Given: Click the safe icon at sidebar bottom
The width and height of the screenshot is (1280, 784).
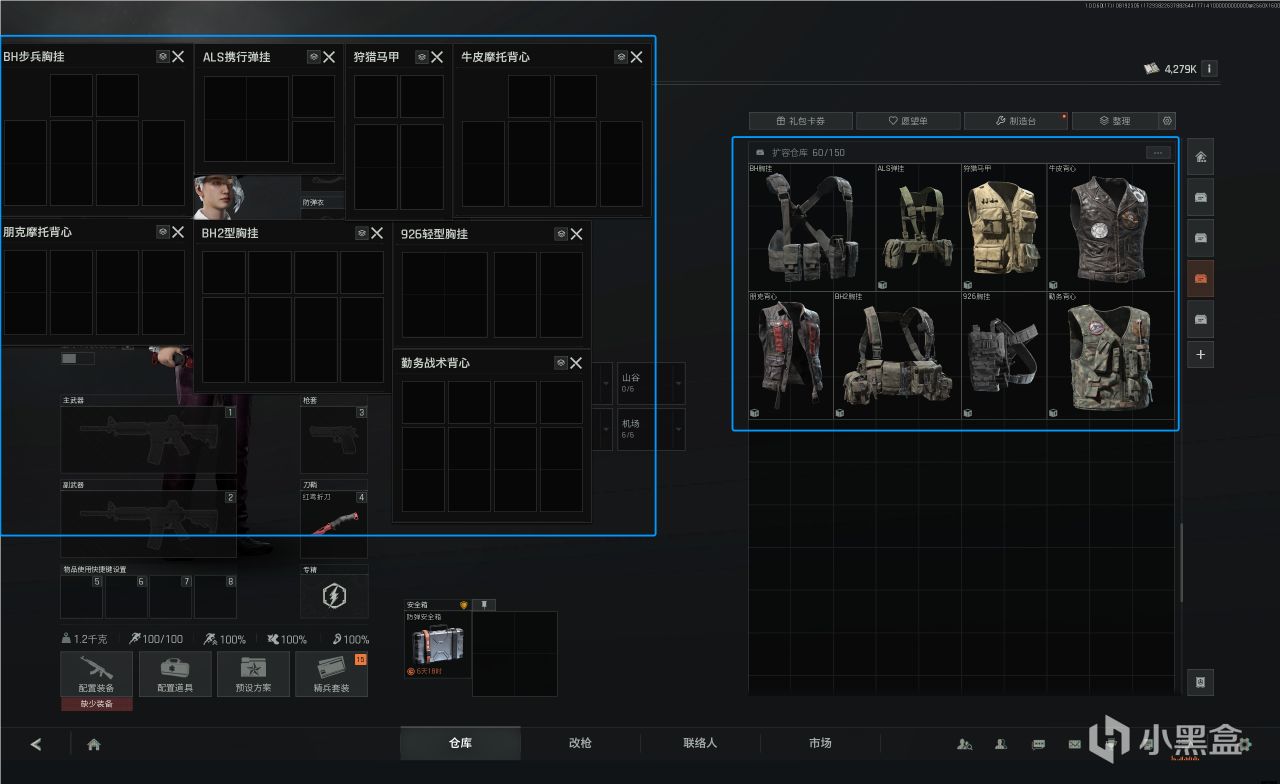Looking at the screenshot, I should click(1201, 681).
